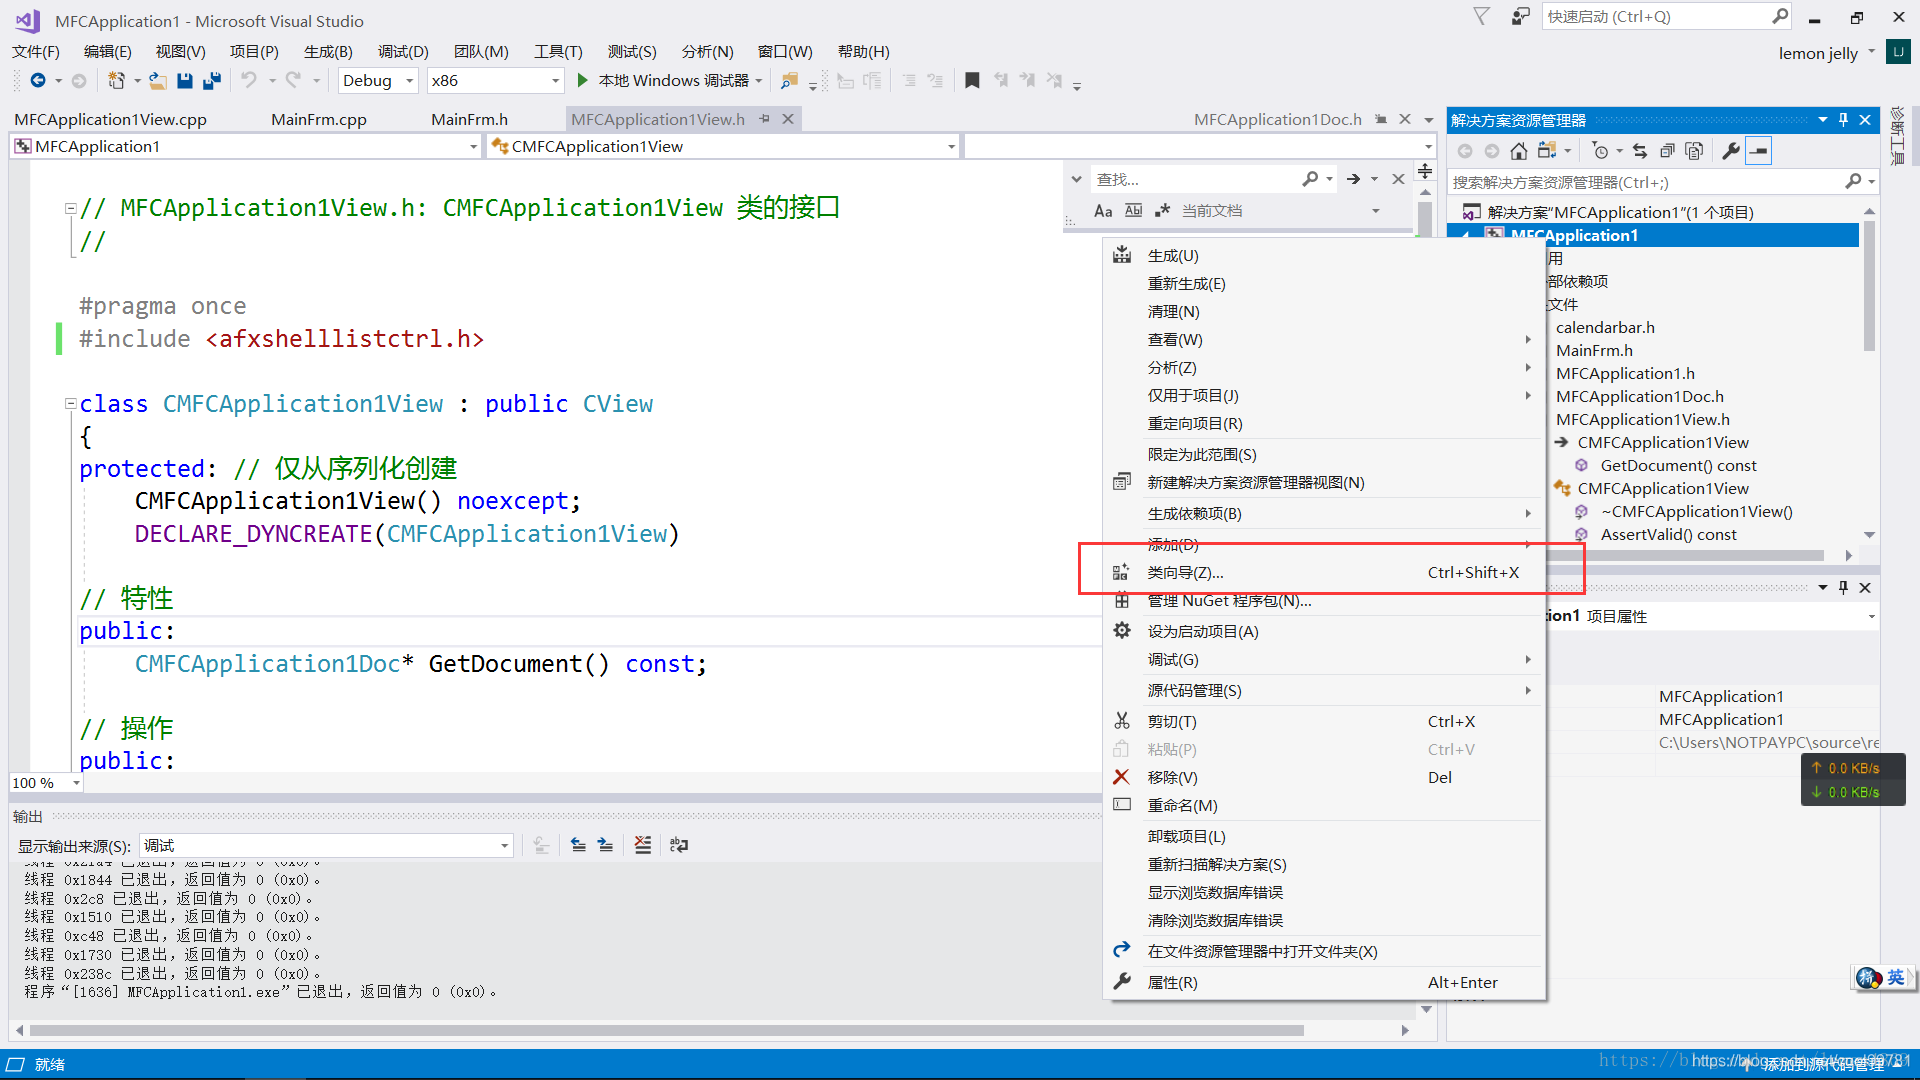Click the notifications flag icon

click(1482, 16)
